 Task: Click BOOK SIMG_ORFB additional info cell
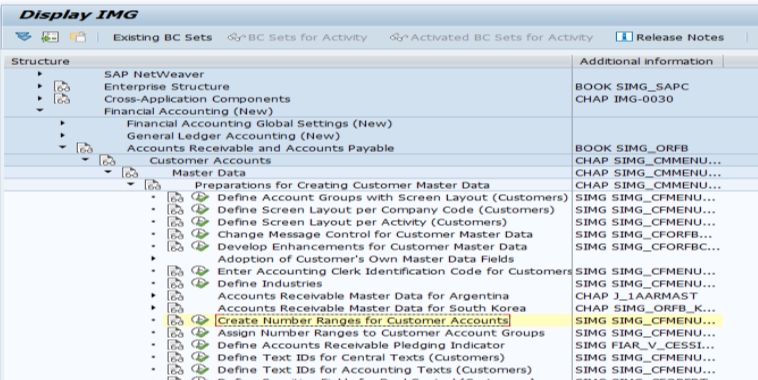[631, 148]
